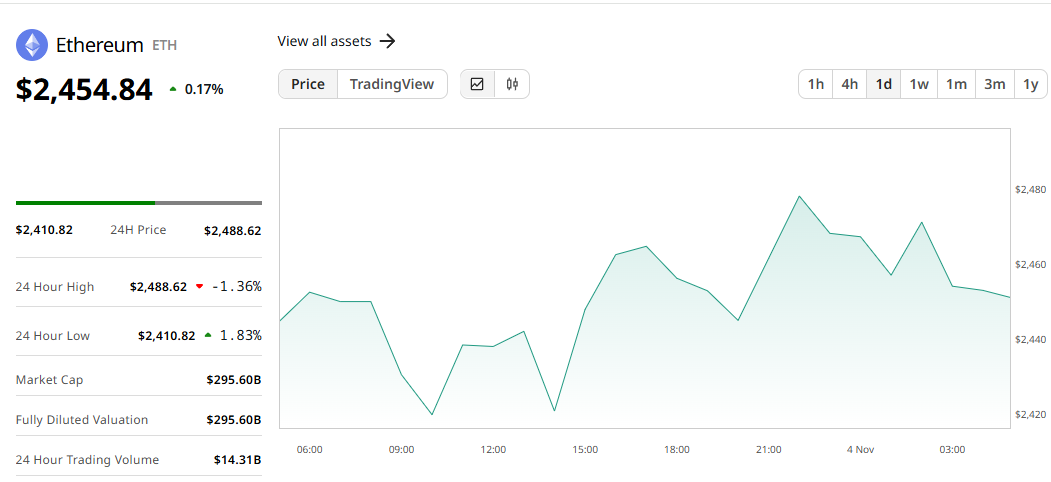Click green up arrow beside 0.17%

tap(173, 88)
